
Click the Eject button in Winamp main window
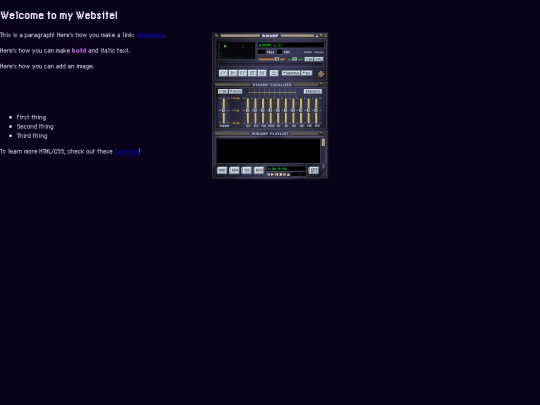(x=274, y=73)
